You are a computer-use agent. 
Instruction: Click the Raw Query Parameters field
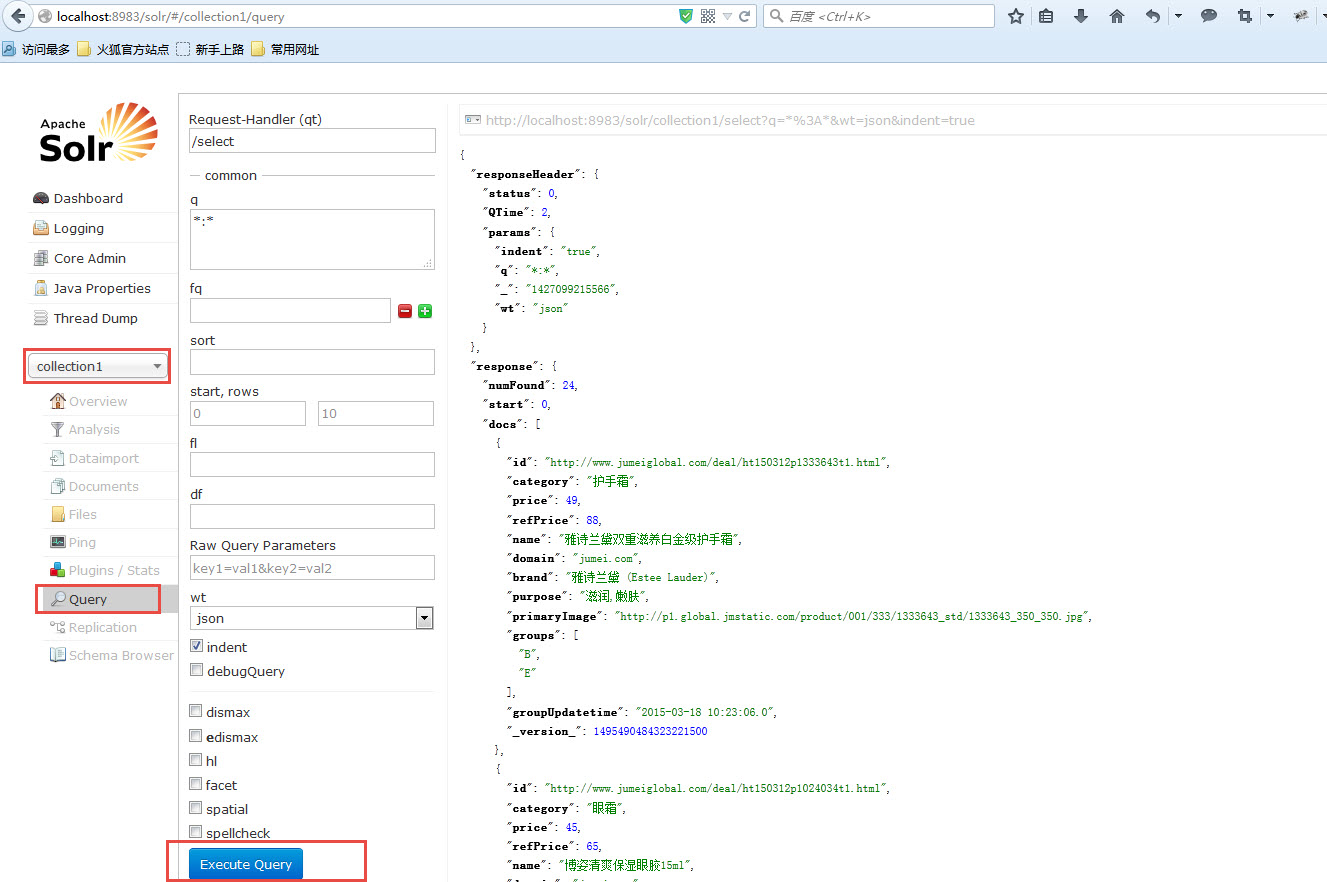tap(312, 567)
